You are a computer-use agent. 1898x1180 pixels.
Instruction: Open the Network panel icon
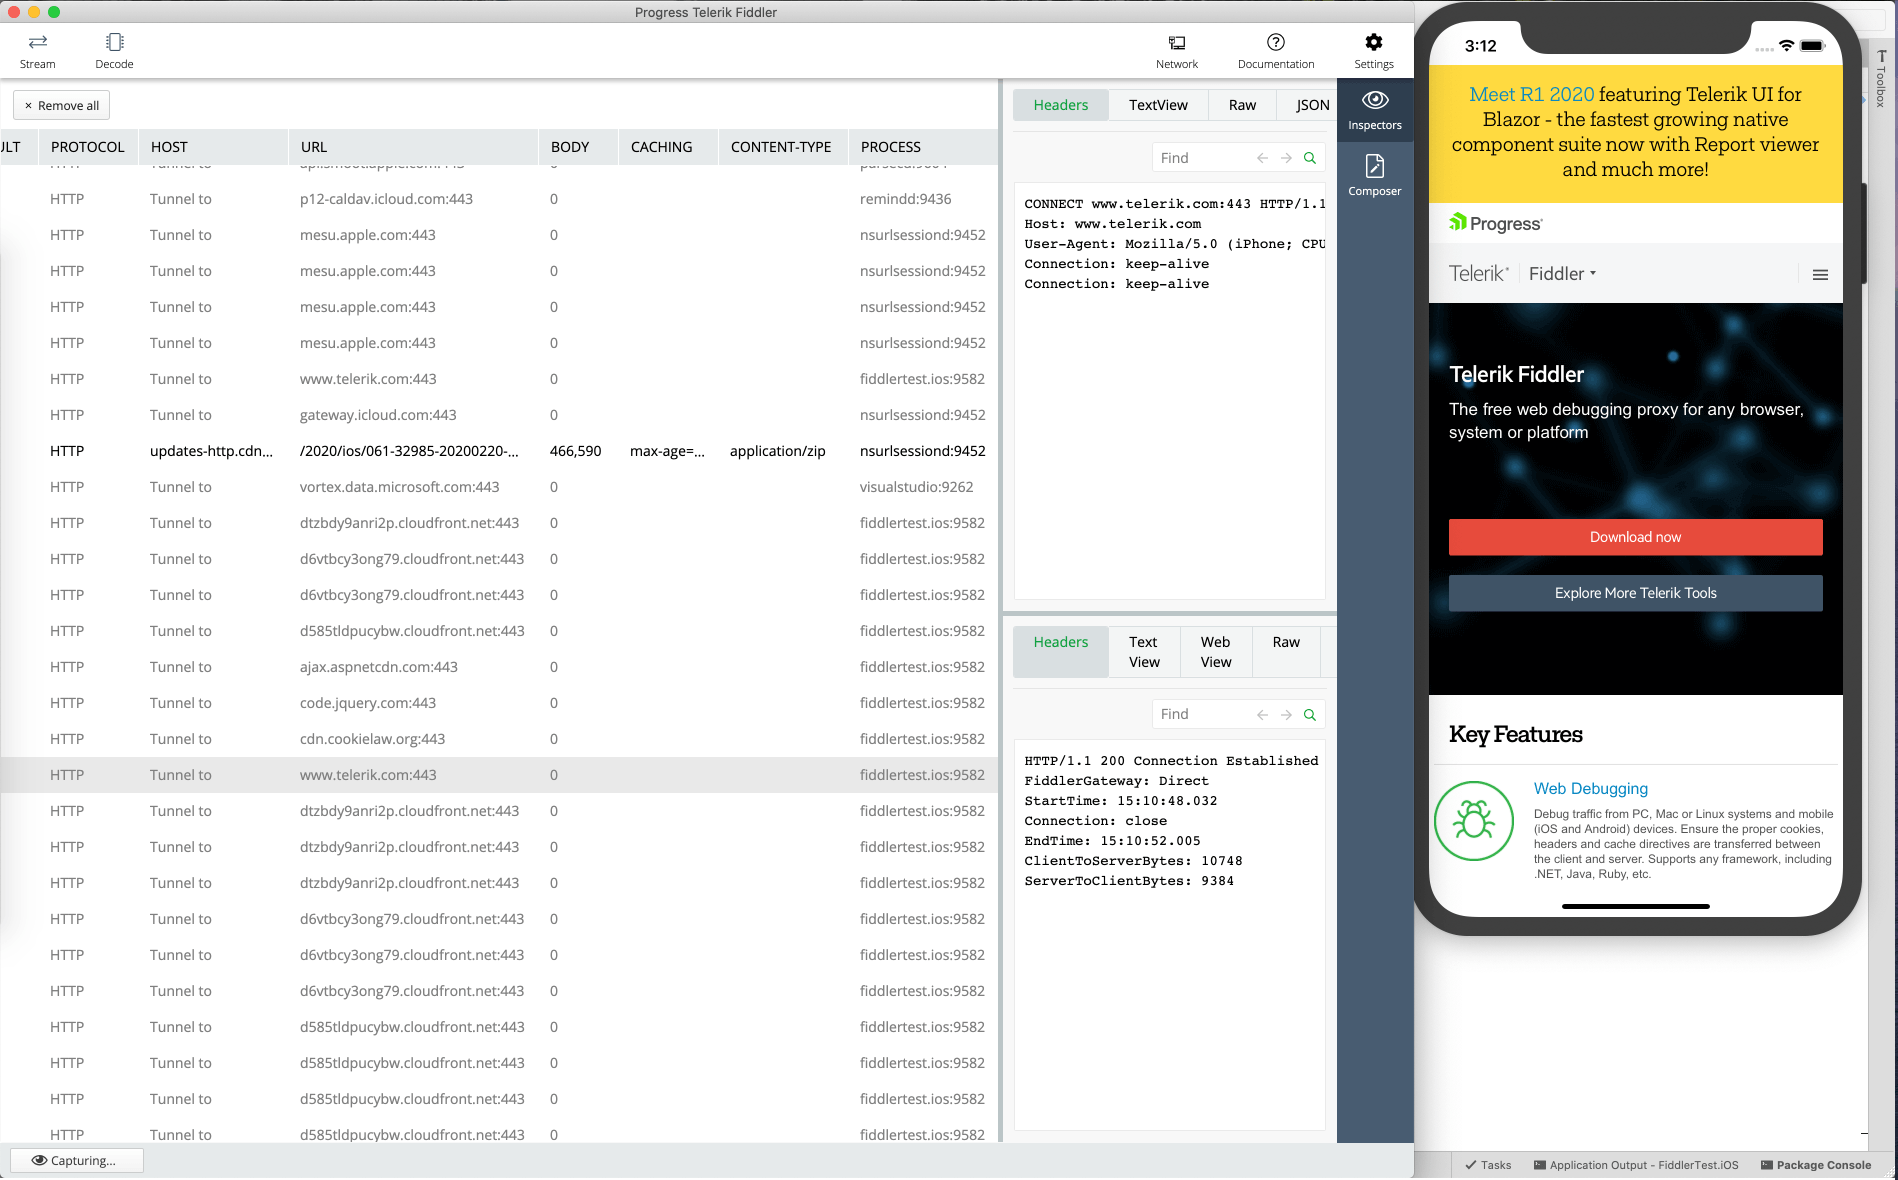pos(1177,51)
